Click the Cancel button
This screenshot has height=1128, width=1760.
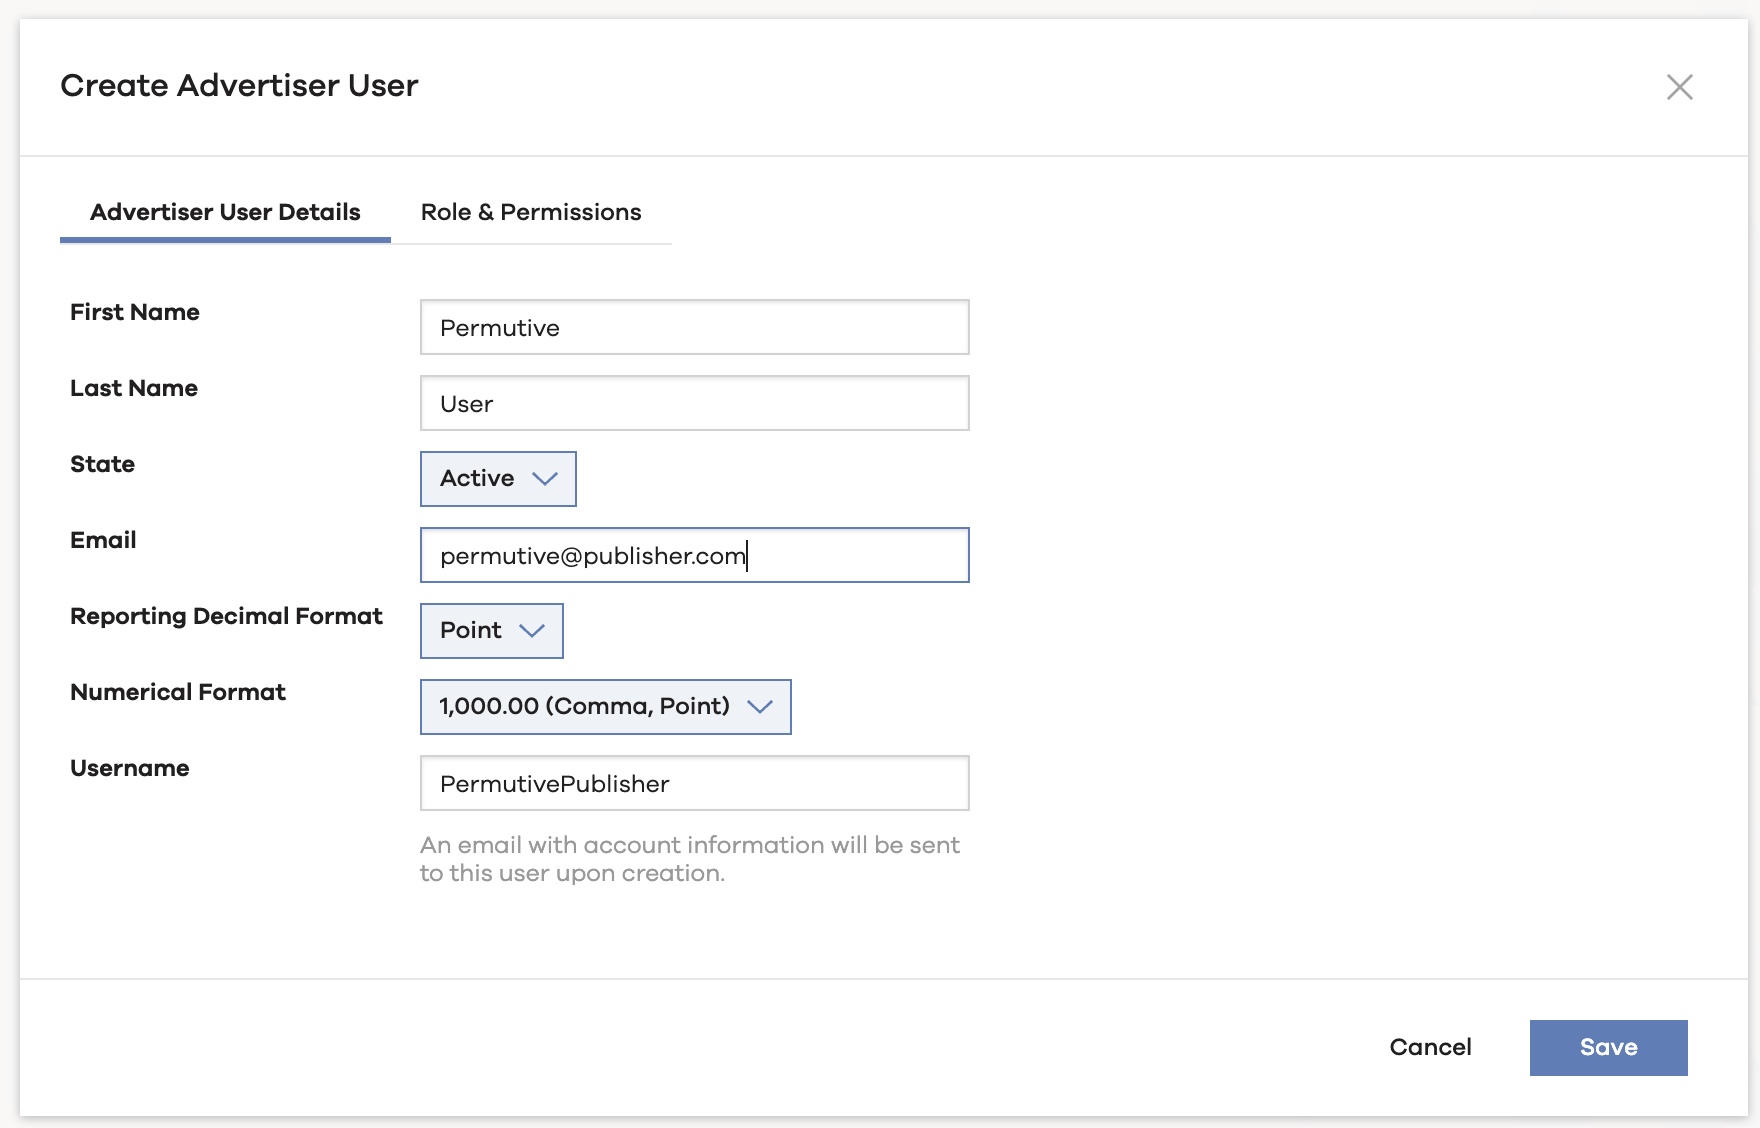(x=1430, y=1047)
